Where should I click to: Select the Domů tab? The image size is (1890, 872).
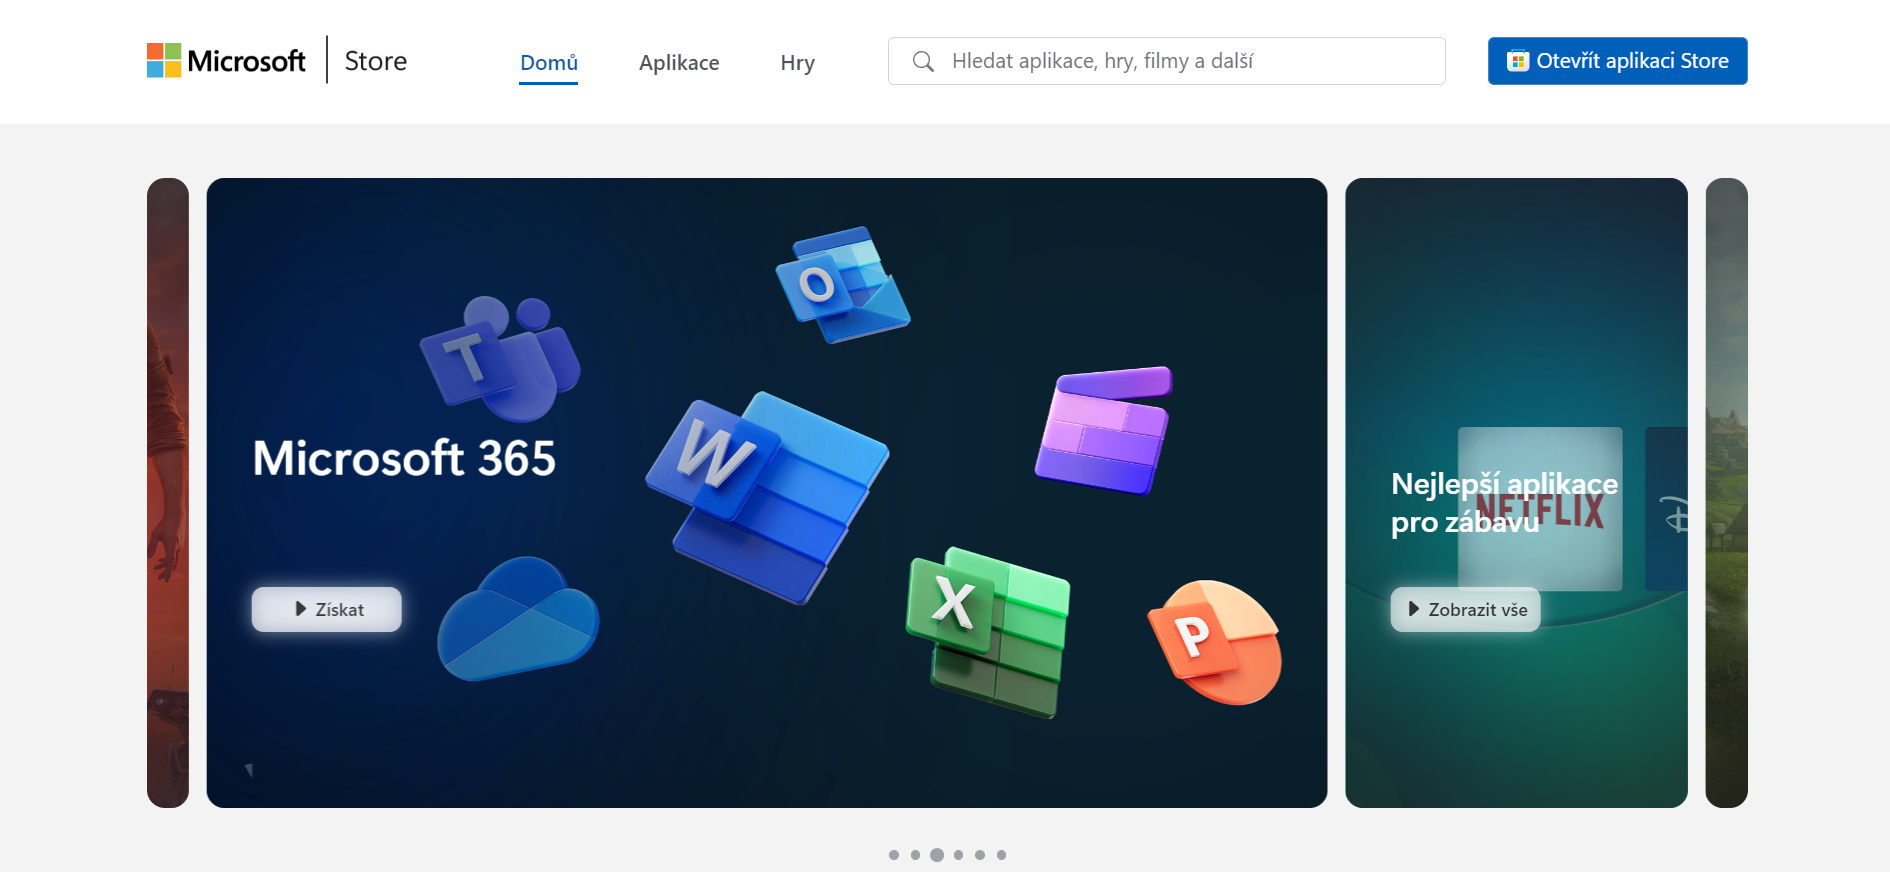(x=549, y=62)
